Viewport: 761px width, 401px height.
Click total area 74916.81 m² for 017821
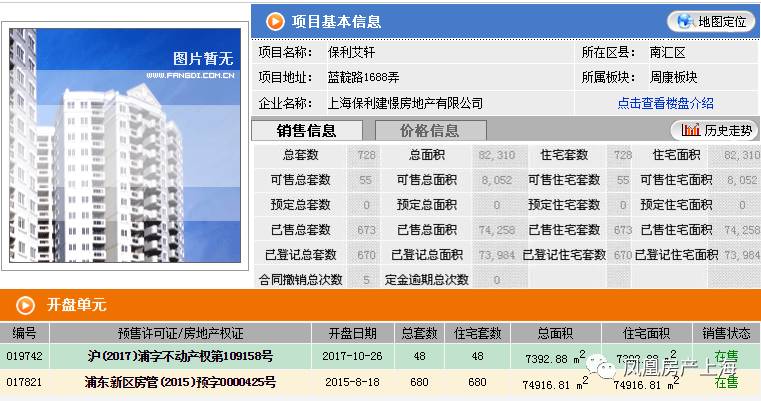pos(555,384)
